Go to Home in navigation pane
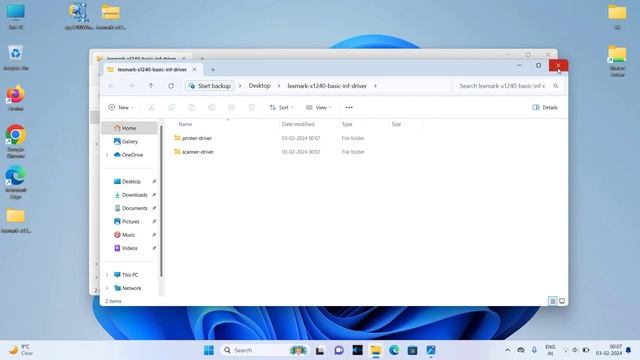 [x=129, y=128]
